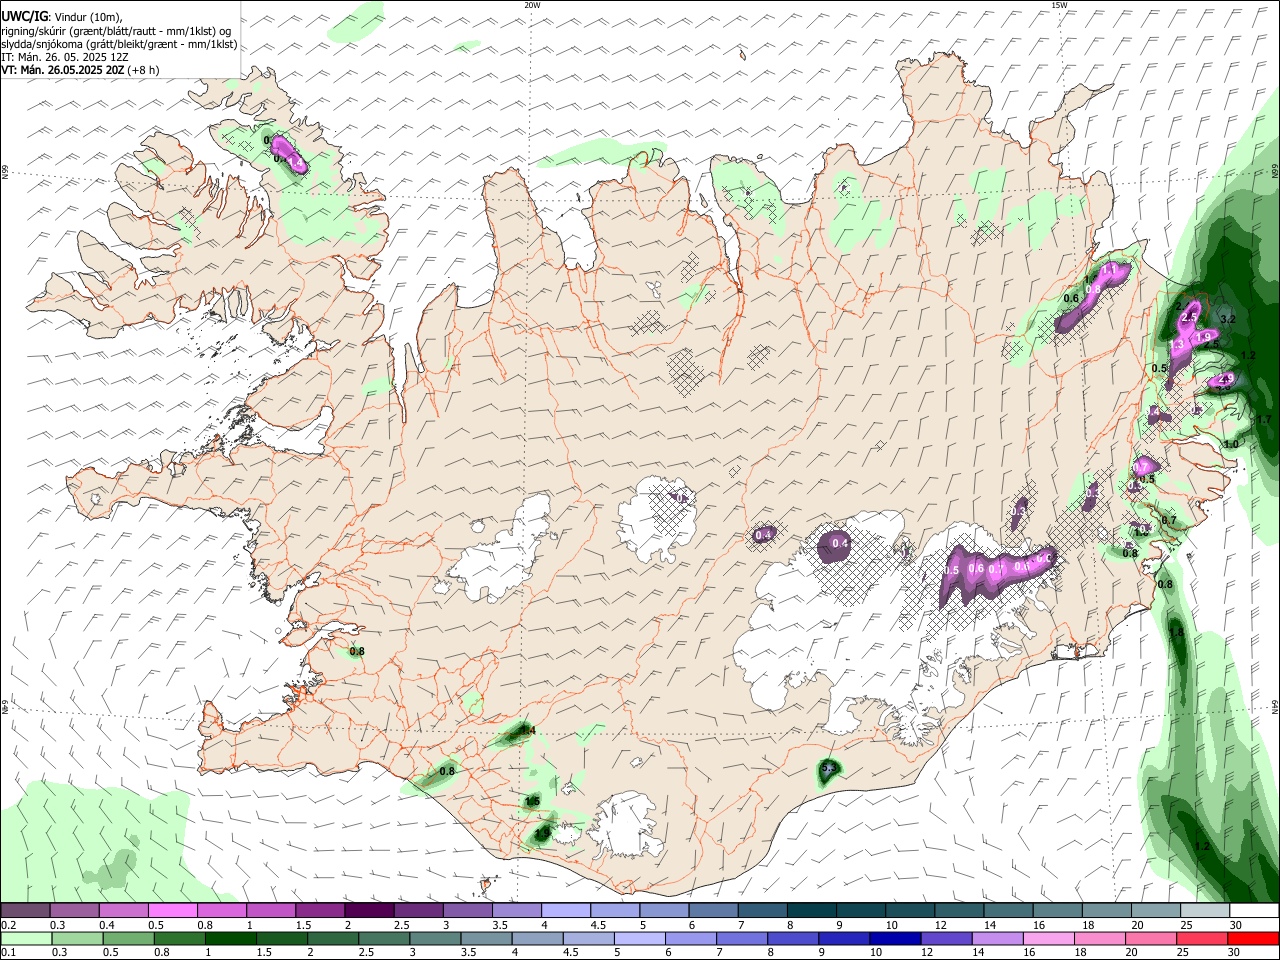Click the lightest green 0.1 swatch in rain legend
The image size is (1280, 960).
pyautogui.click(x=26, y=939)
